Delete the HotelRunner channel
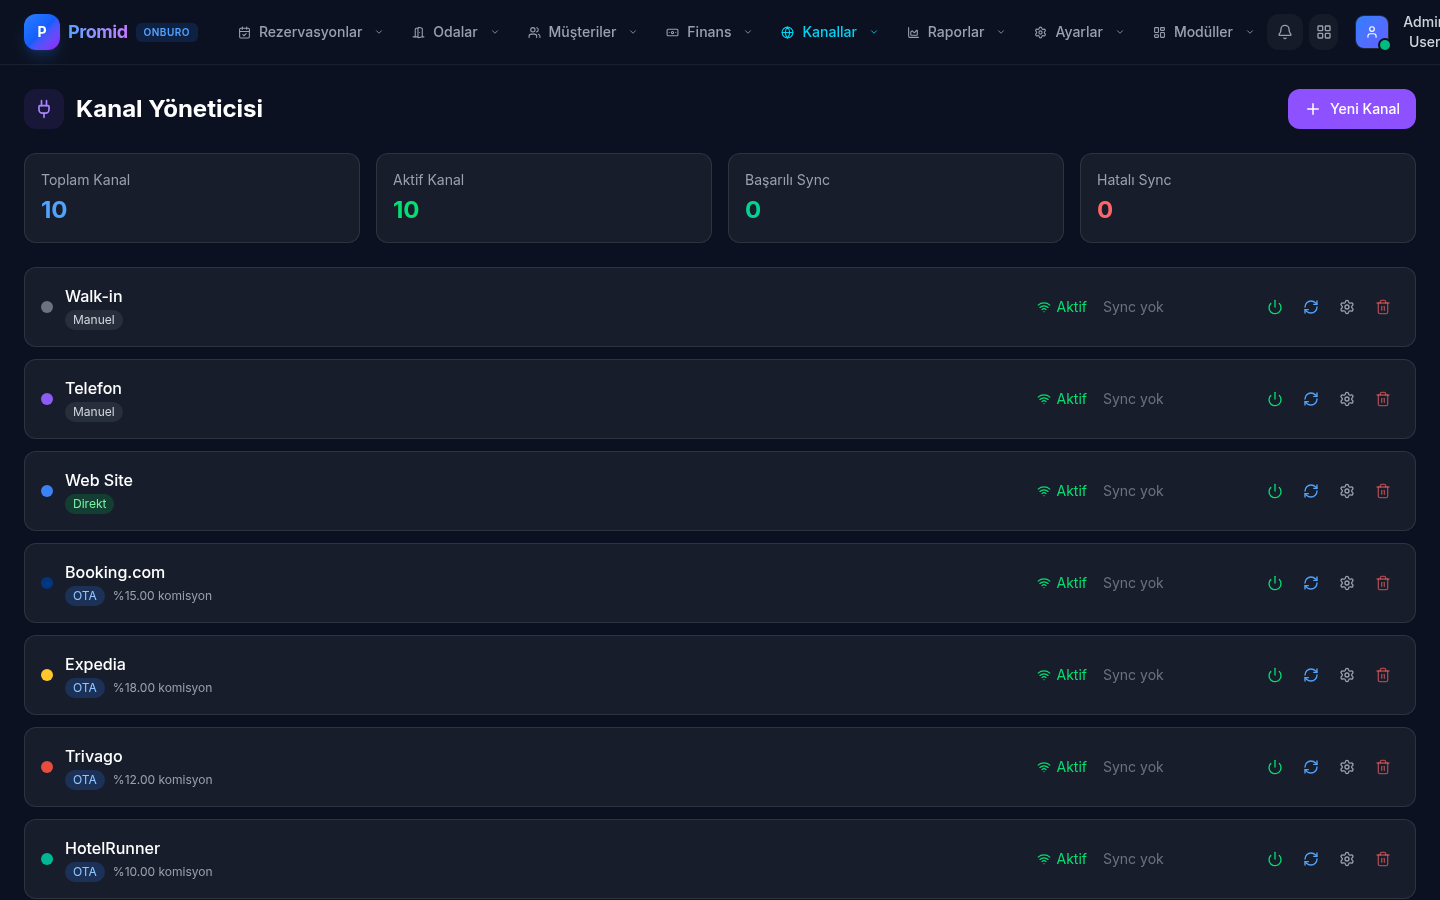Screen dimensions: 1440x900 coord(1383,859)
